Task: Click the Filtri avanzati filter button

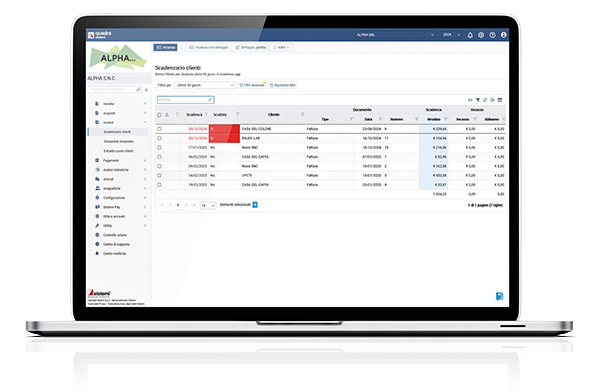Action: coord(251,85)
